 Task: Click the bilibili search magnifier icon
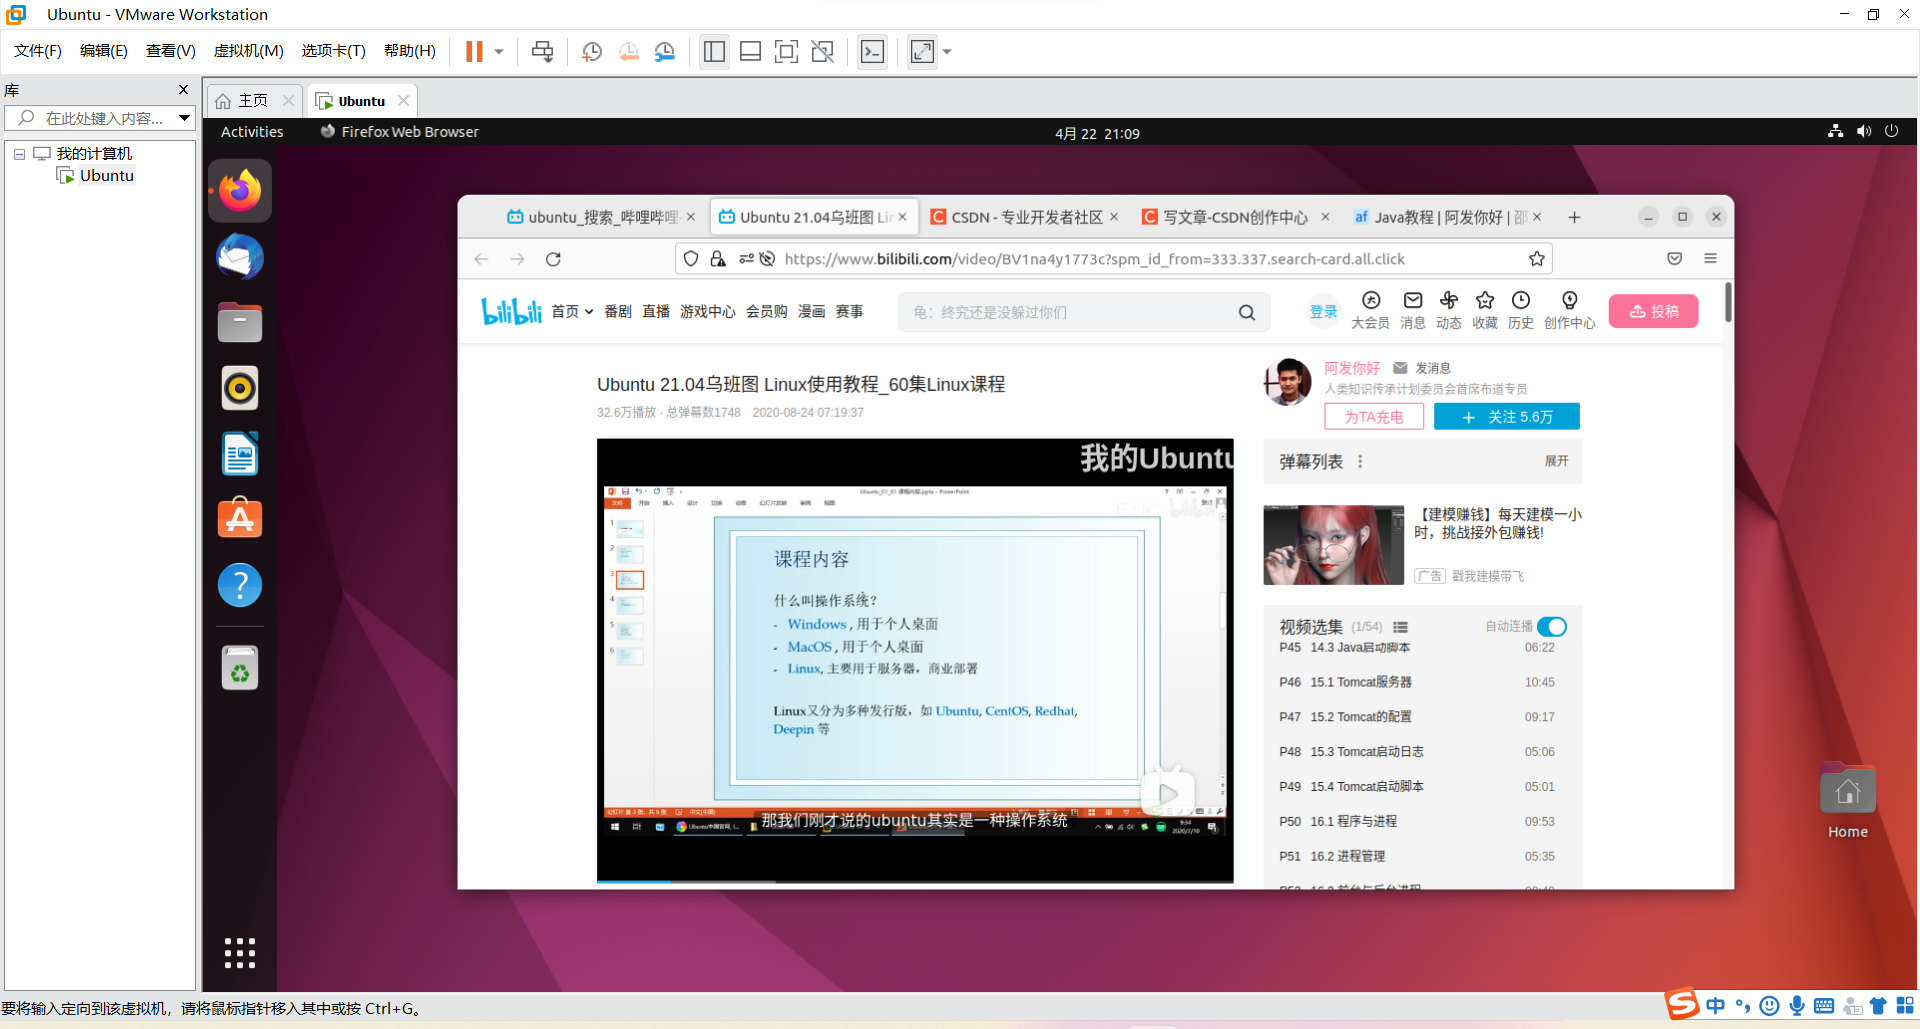(x=1246, y=312)
